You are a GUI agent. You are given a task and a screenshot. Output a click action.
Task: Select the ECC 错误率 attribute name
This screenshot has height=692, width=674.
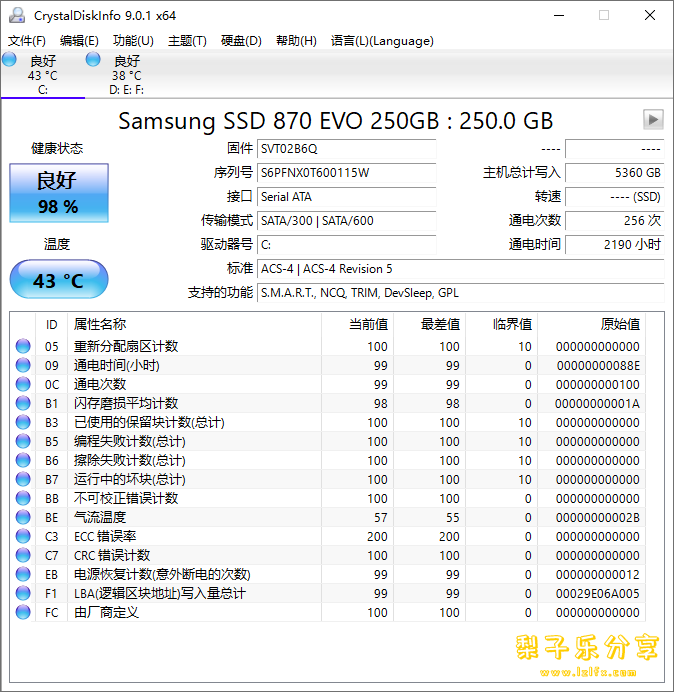pos(105,536)
